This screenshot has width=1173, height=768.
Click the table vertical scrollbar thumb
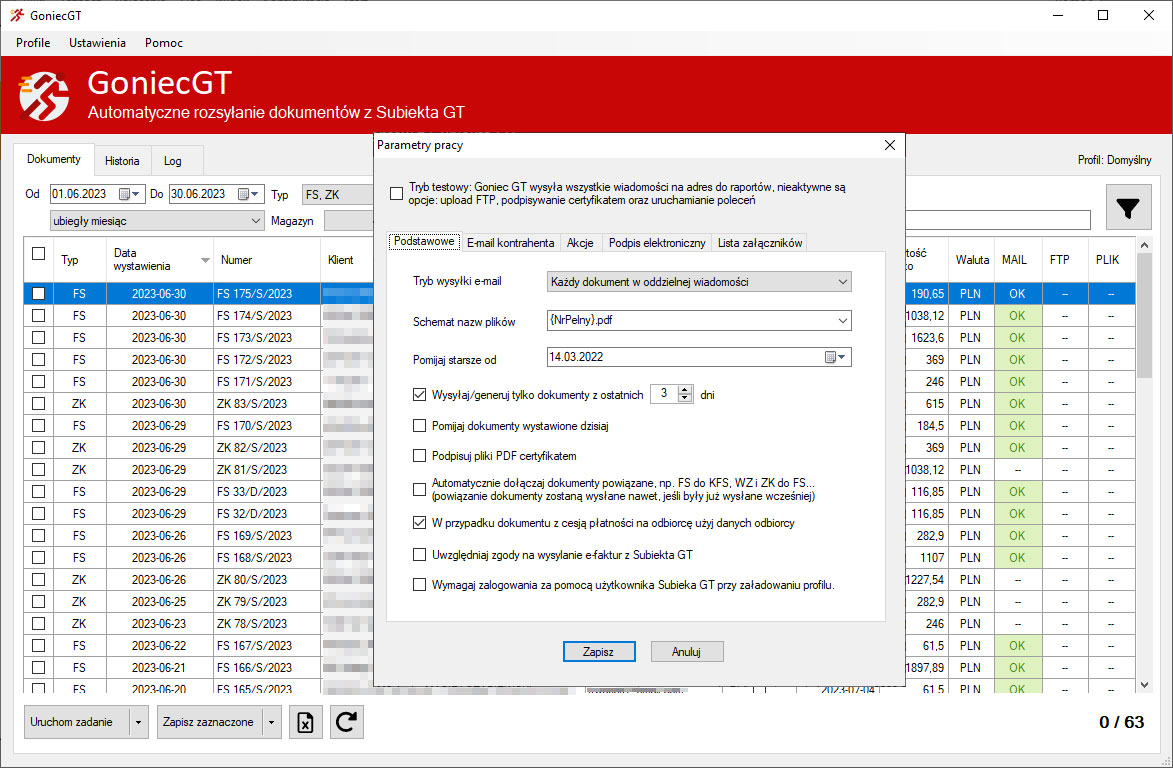(1144, 314)
